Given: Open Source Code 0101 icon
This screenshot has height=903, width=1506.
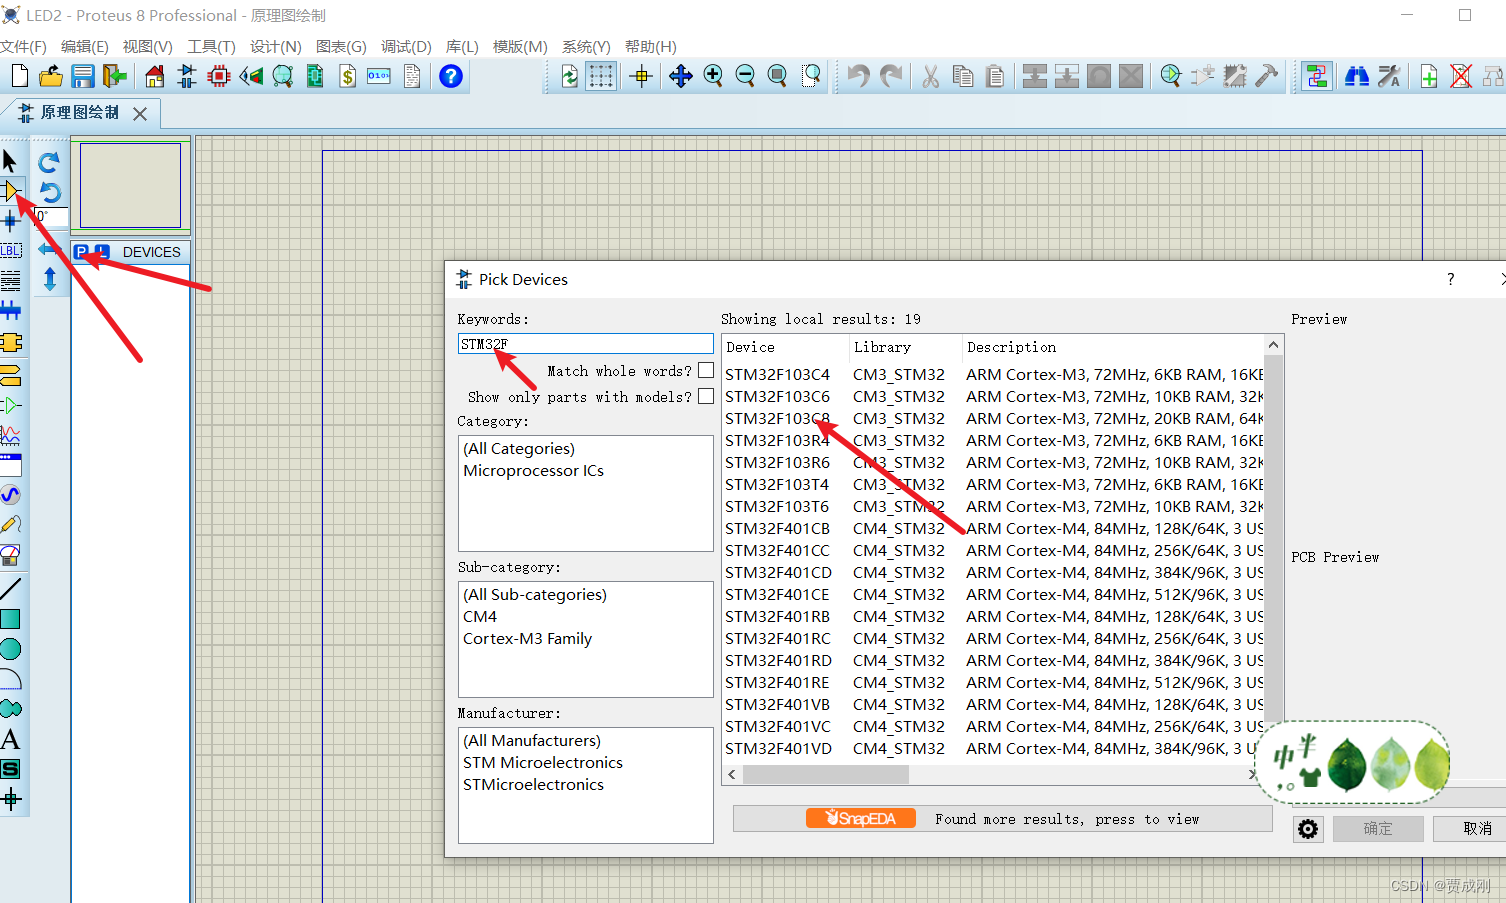Looking at the screenshot, I should tap(379, 76).
